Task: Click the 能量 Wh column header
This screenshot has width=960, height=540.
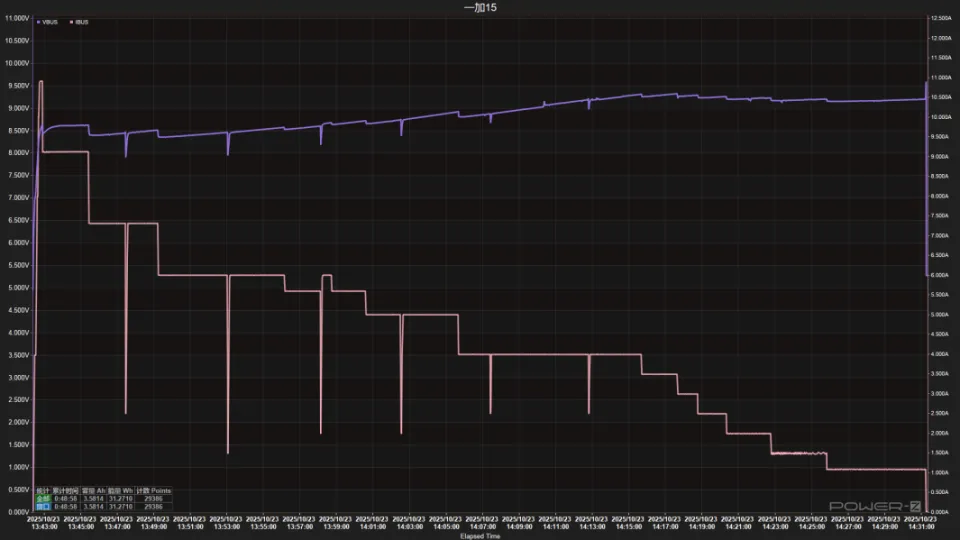Action: (121, 491)
